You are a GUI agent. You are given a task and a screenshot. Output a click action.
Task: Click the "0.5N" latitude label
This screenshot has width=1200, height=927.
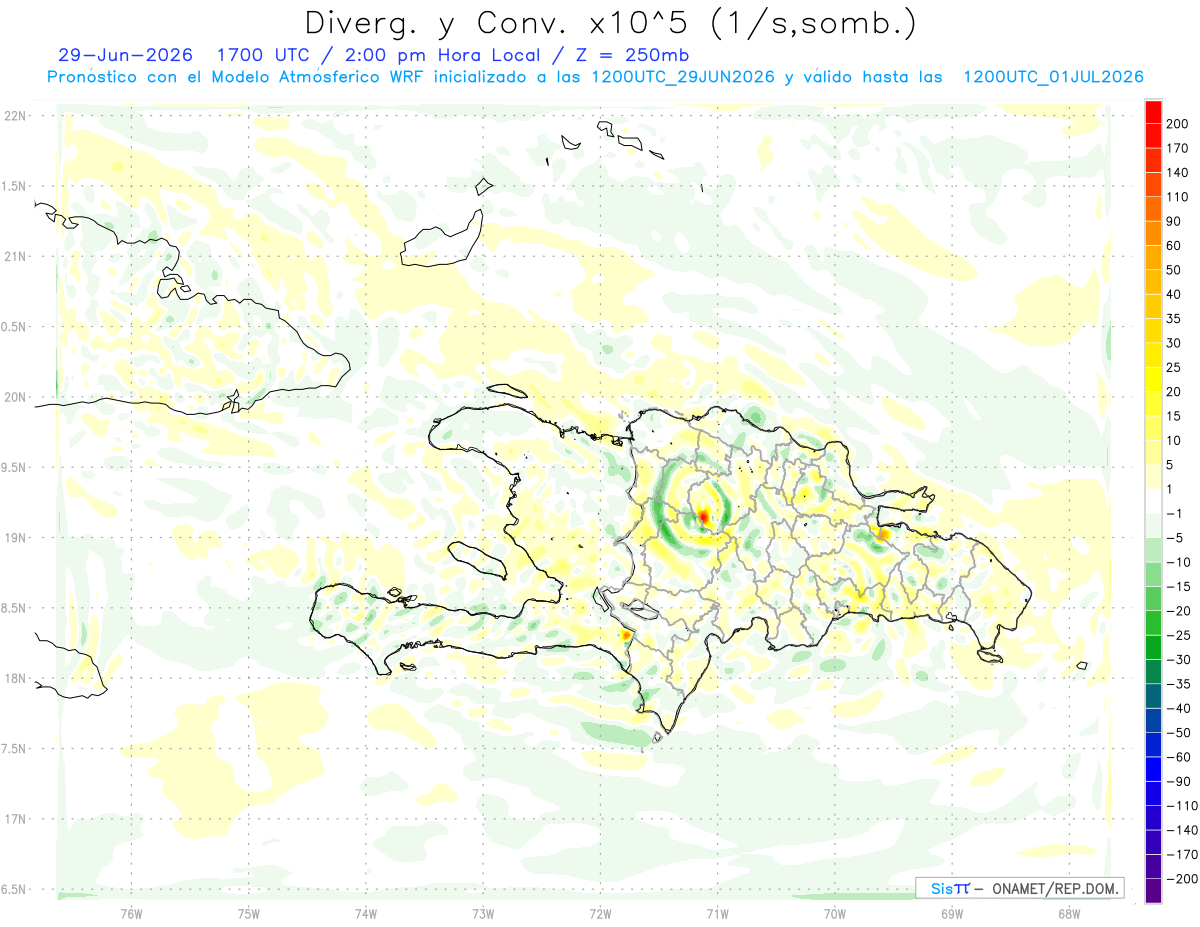coord(13,327)
